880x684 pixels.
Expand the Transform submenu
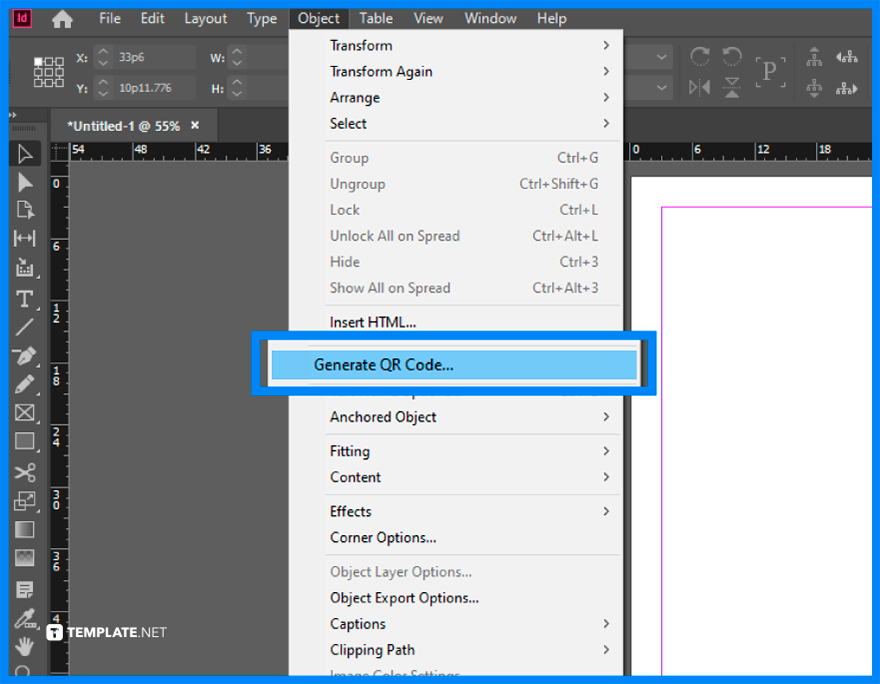361,45
